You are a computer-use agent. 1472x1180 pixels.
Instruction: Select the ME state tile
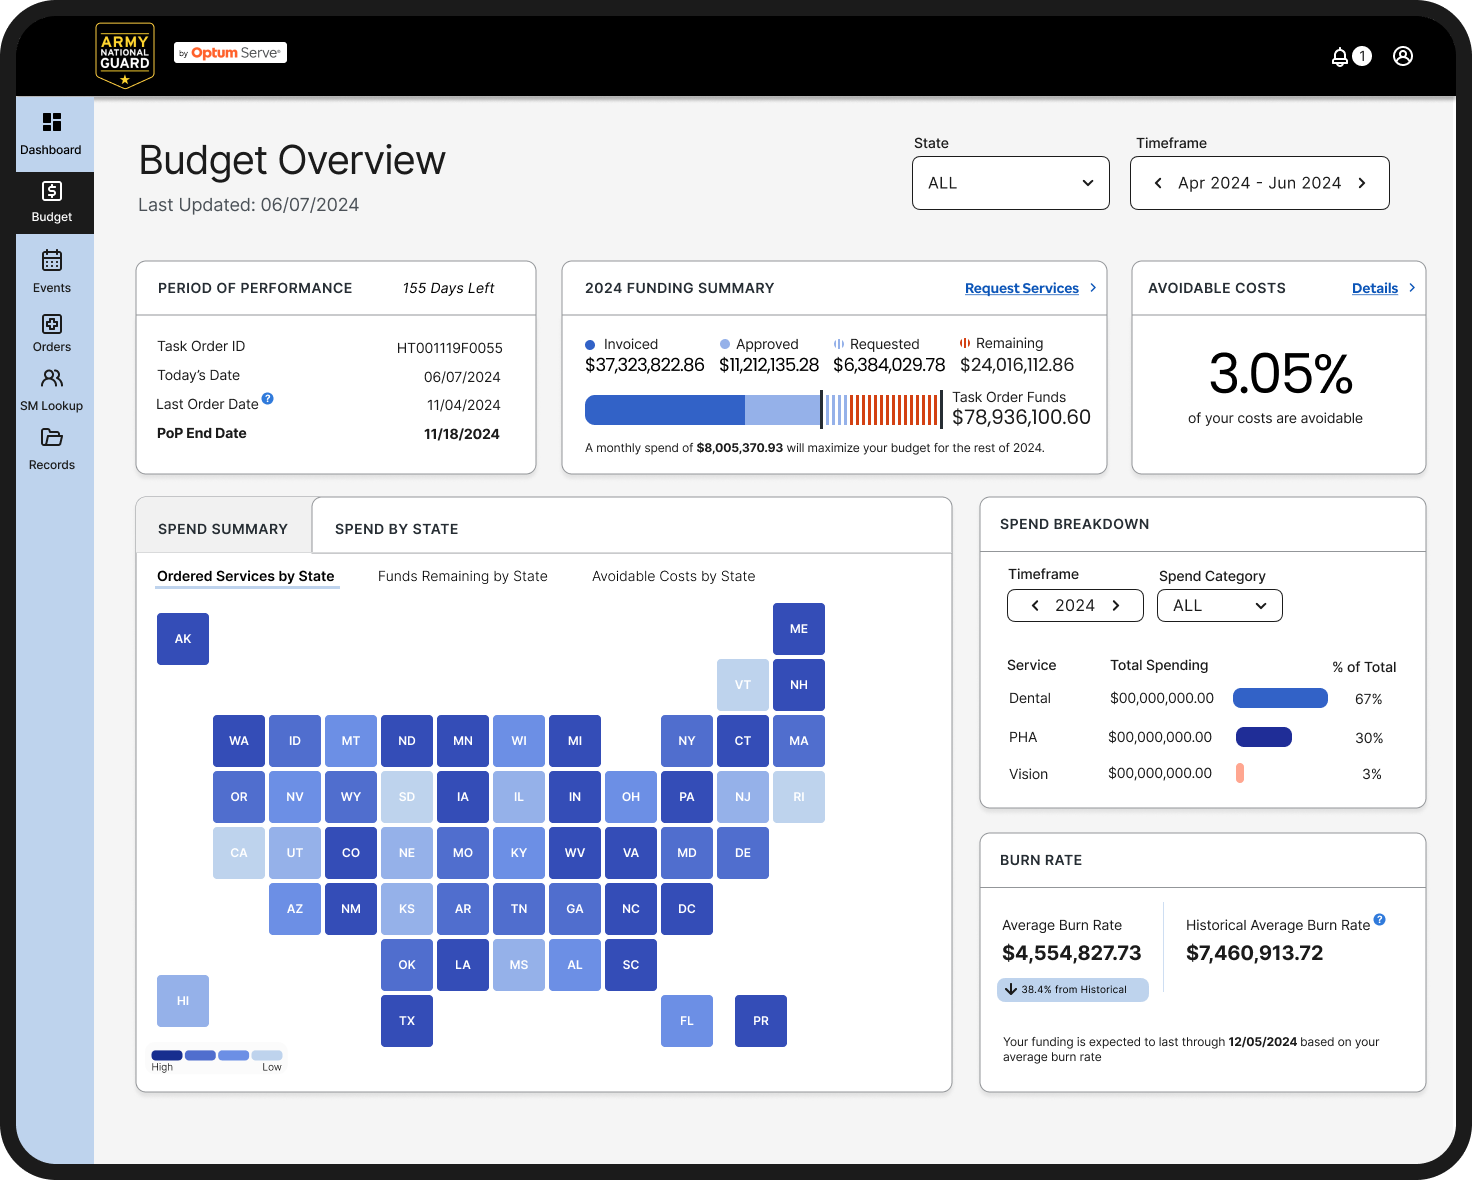[x=799, y=629]
